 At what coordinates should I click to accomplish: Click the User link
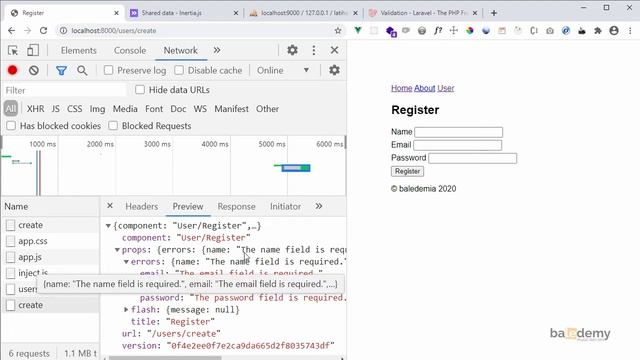tap(446, 88)
